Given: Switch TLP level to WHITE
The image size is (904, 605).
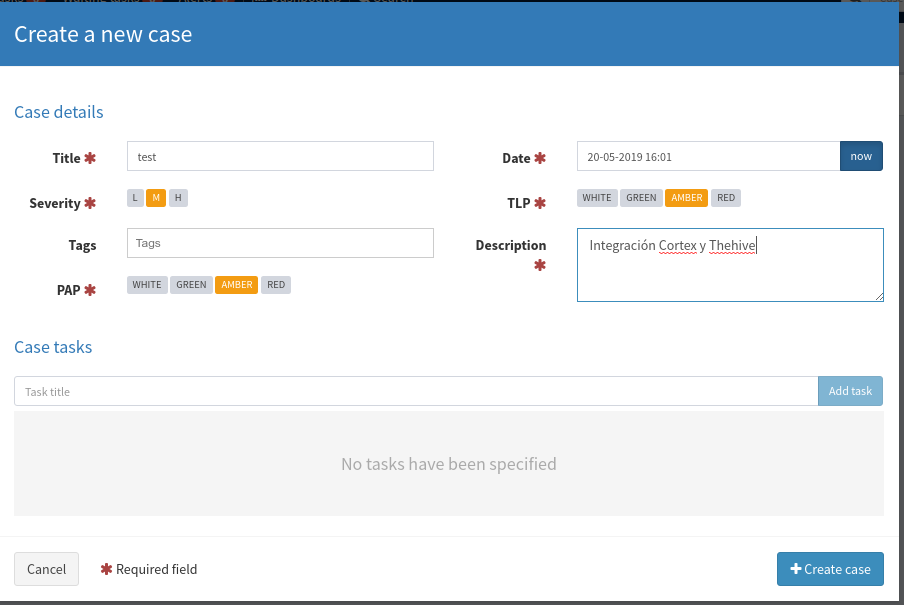Looking at the screenshot, I should click(x=597, y=197).
